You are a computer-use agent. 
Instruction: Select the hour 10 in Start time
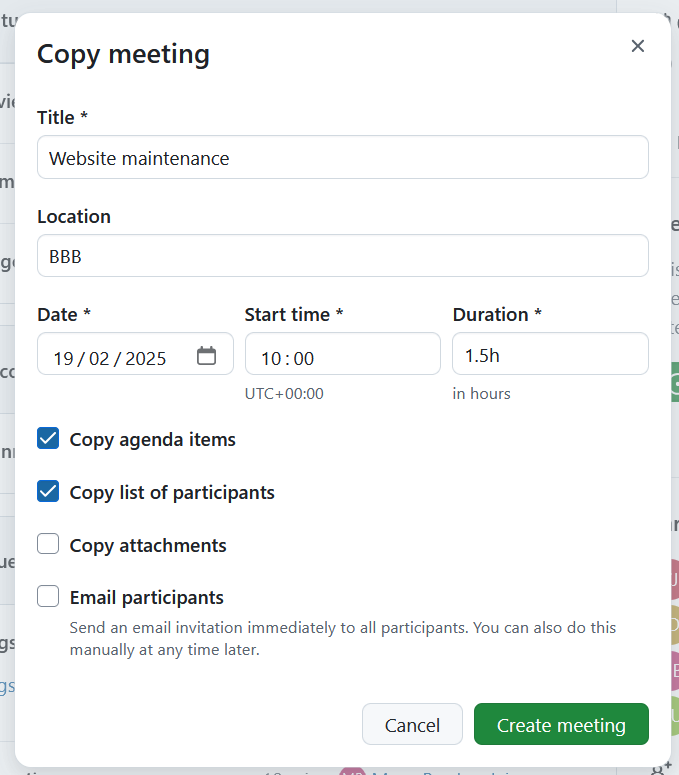pos(271,358)
